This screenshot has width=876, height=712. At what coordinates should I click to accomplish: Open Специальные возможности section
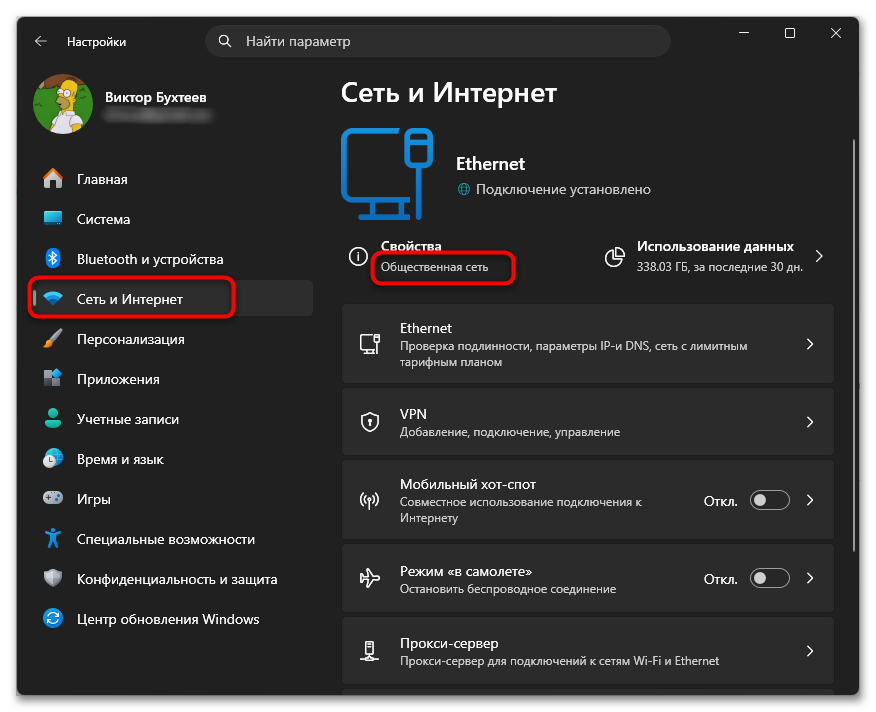tap(172, 539)
